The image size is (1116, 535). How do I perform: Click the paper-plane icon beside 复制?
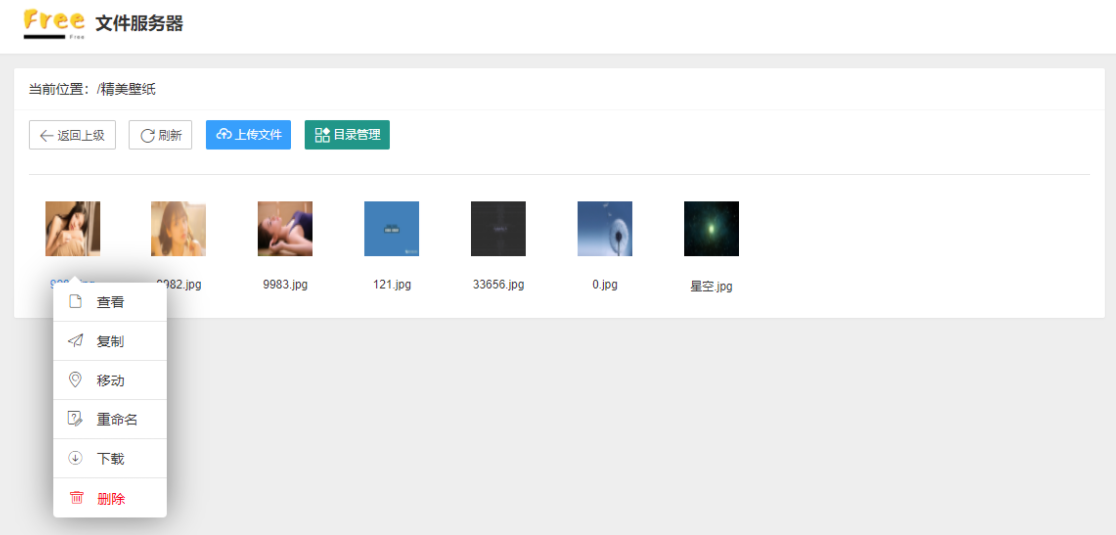click(75, 341)
